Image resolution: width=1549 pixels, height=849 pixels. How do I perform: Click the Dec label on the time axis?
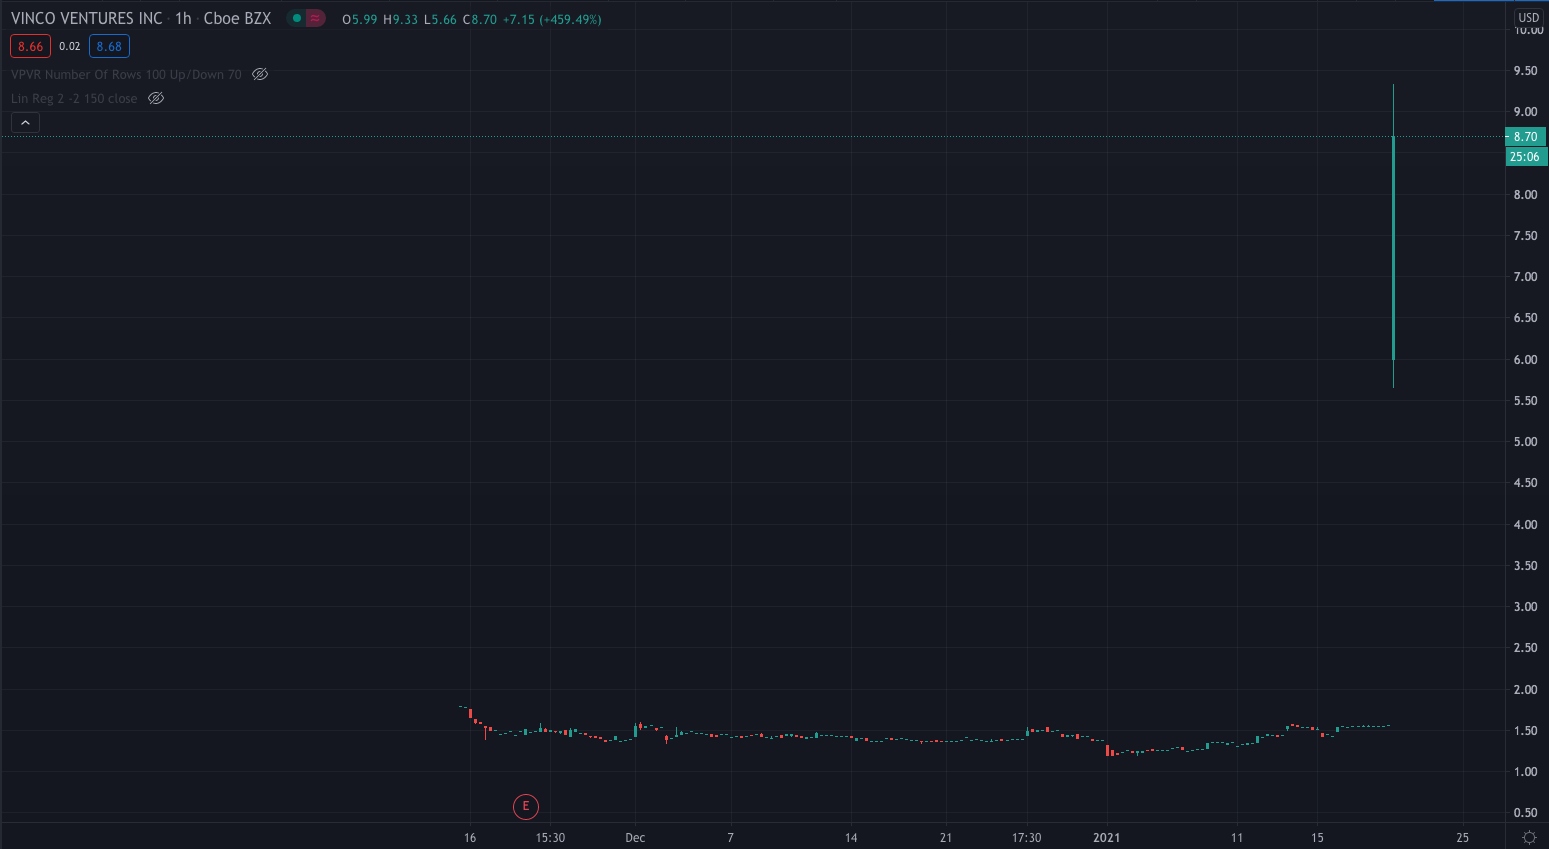635,838
